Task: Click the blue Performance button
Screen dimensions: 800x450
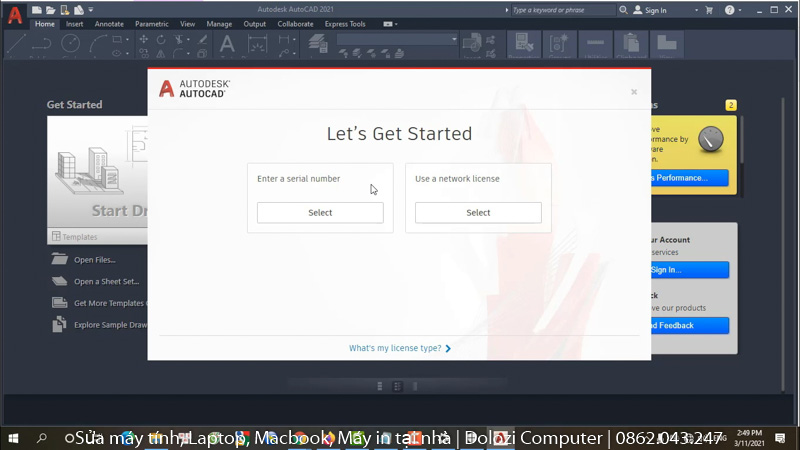Action: pyautogui.click(x=690, y=178)
